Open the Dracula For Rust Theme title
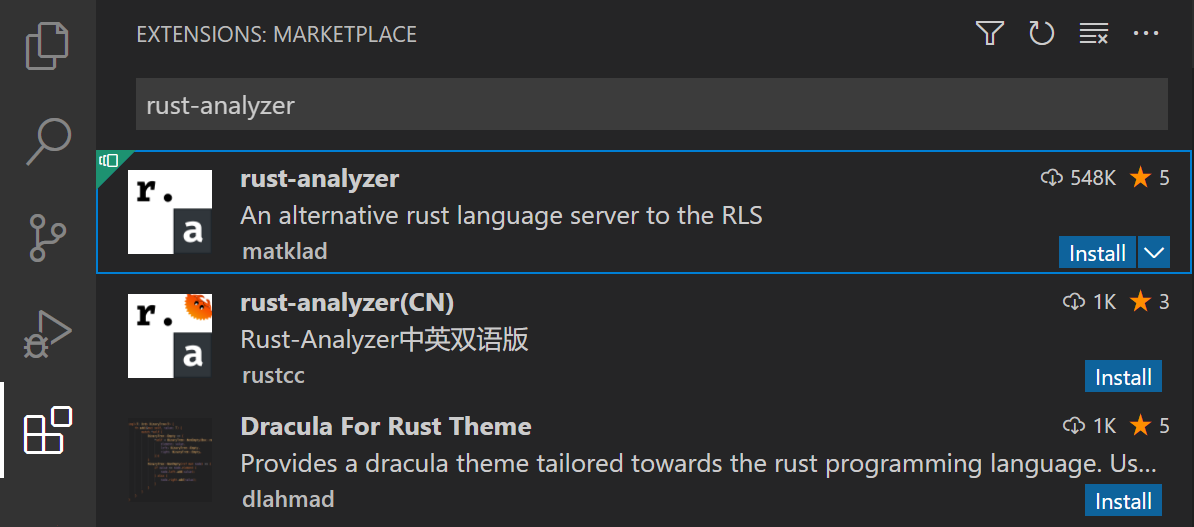Screen dimensions: 1194x527 (386, 426)
